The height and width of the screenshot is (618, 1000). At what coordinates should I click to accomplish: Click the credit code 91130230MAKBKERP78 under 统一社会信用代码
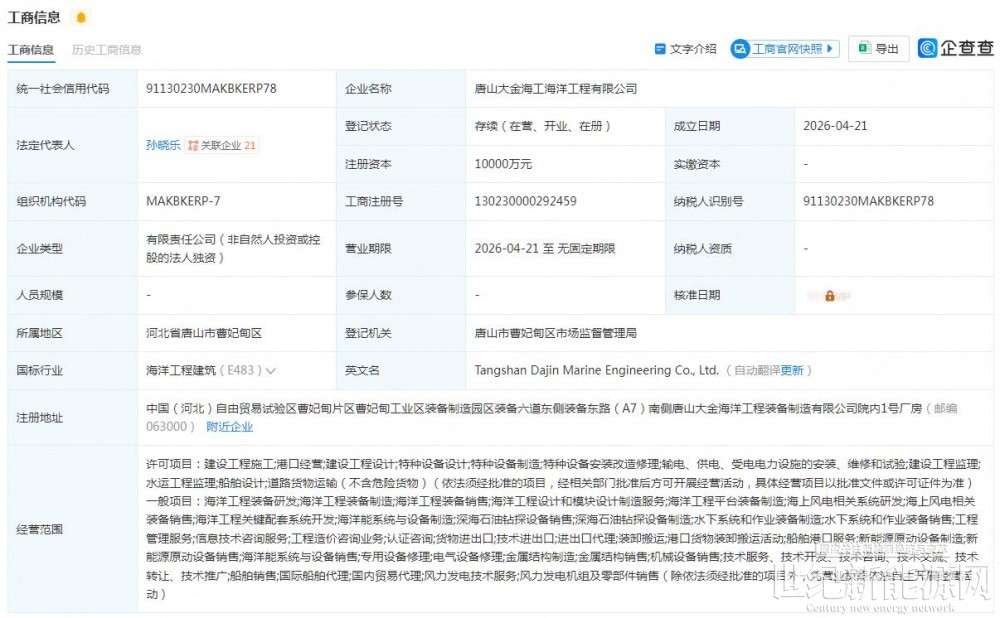pyautogui.click(x=211, y=89)
